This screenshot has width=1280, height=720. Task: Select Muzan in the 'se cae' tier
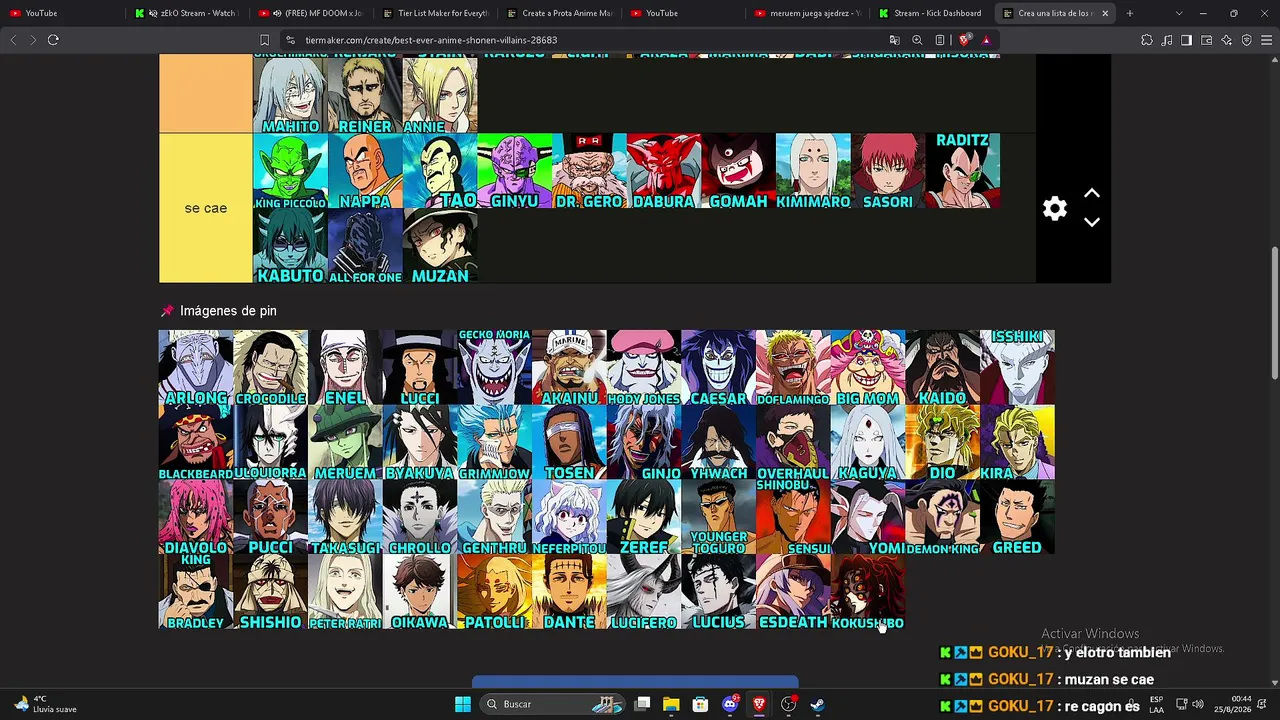[440, 246]
